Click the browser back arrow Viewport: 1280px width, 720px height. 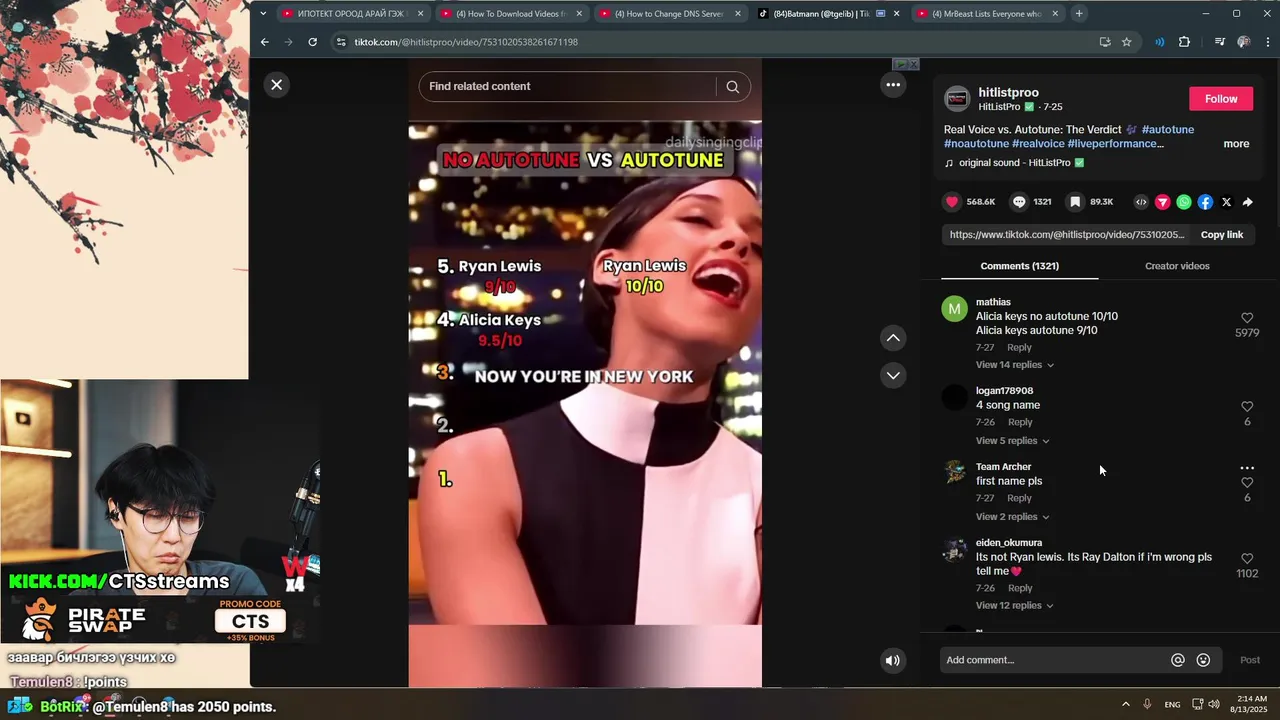264,42
